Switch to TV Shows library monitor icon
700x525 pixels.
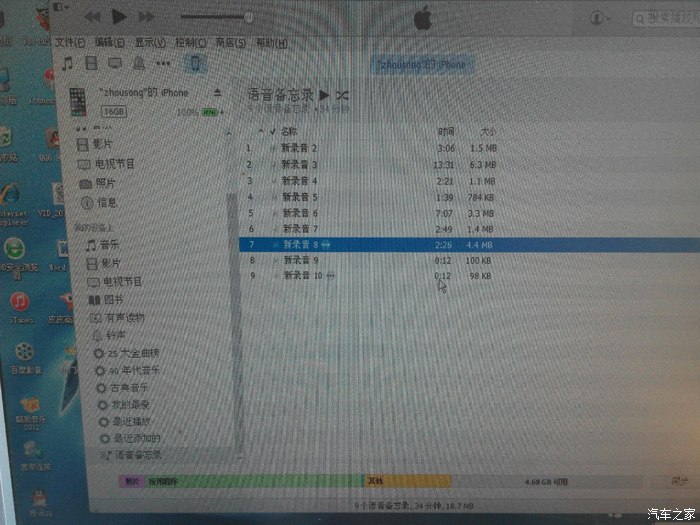pyautogui.click(x=115, y=63)
